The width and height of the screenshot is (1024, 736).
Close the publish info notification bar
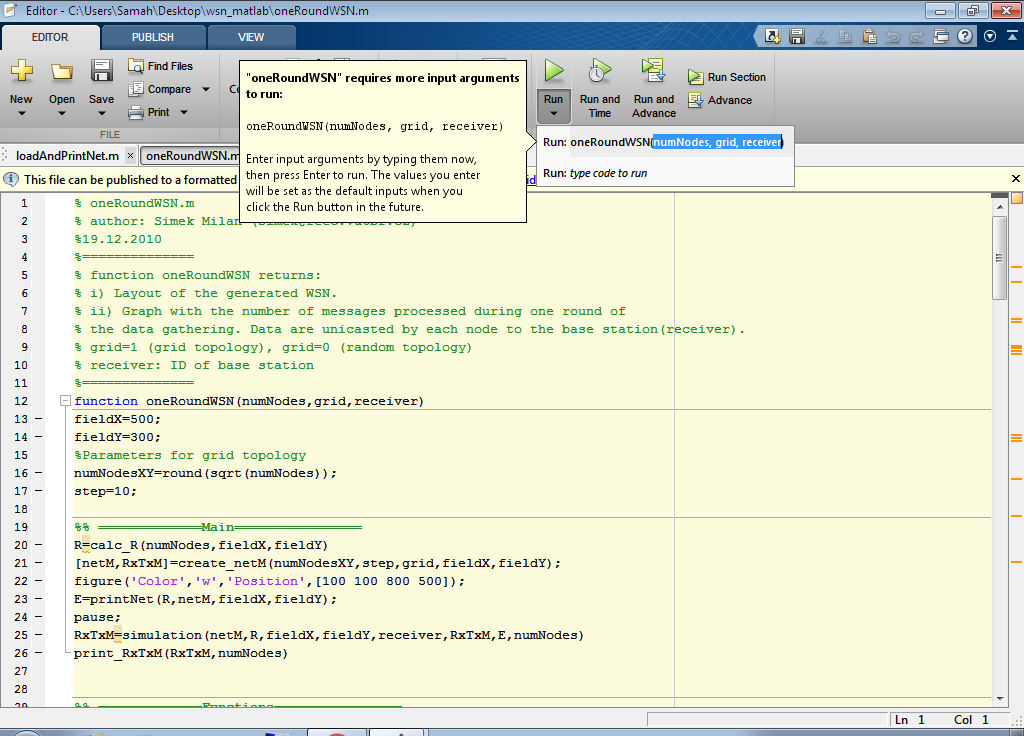1016,179
